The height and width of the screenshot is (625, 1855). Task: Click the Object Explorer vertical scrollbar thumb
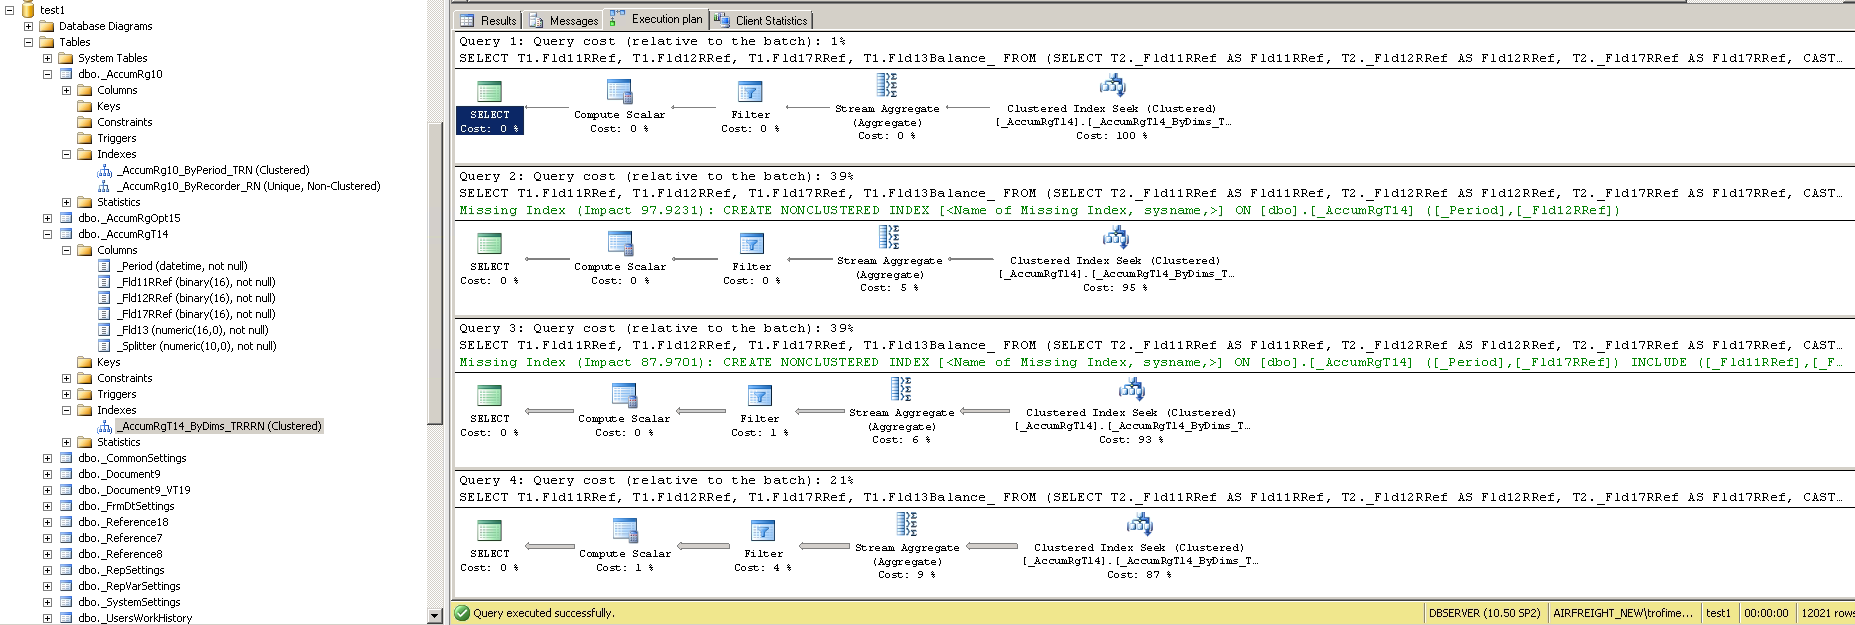434,273
